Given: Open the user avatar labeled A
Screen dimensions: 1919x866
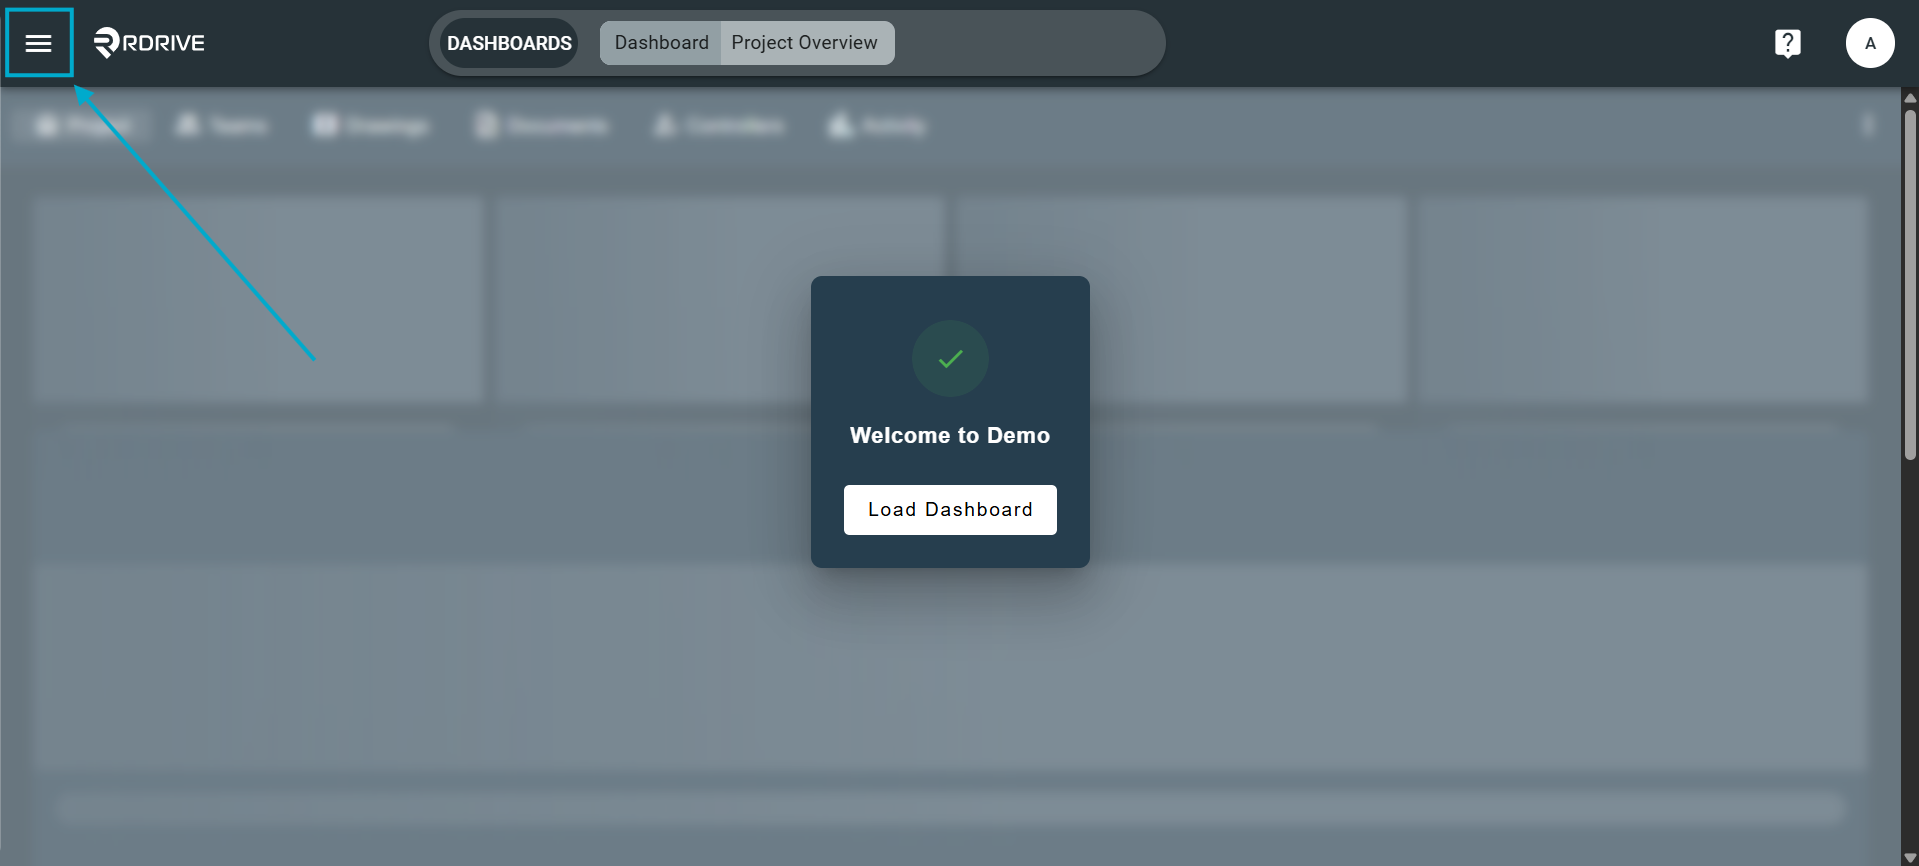Looking at the screenshot, I should click(x=1870, y=43).
